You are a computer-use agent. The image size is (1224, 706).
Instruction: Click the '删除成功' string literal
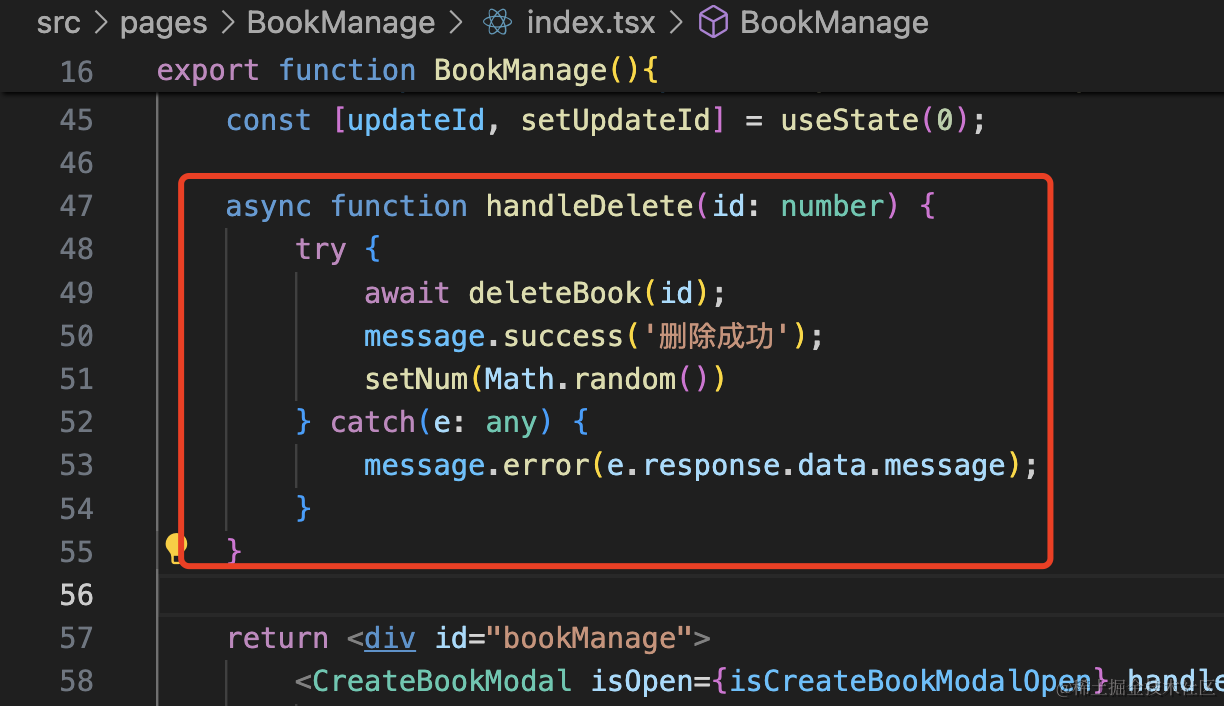coord(717,336)
